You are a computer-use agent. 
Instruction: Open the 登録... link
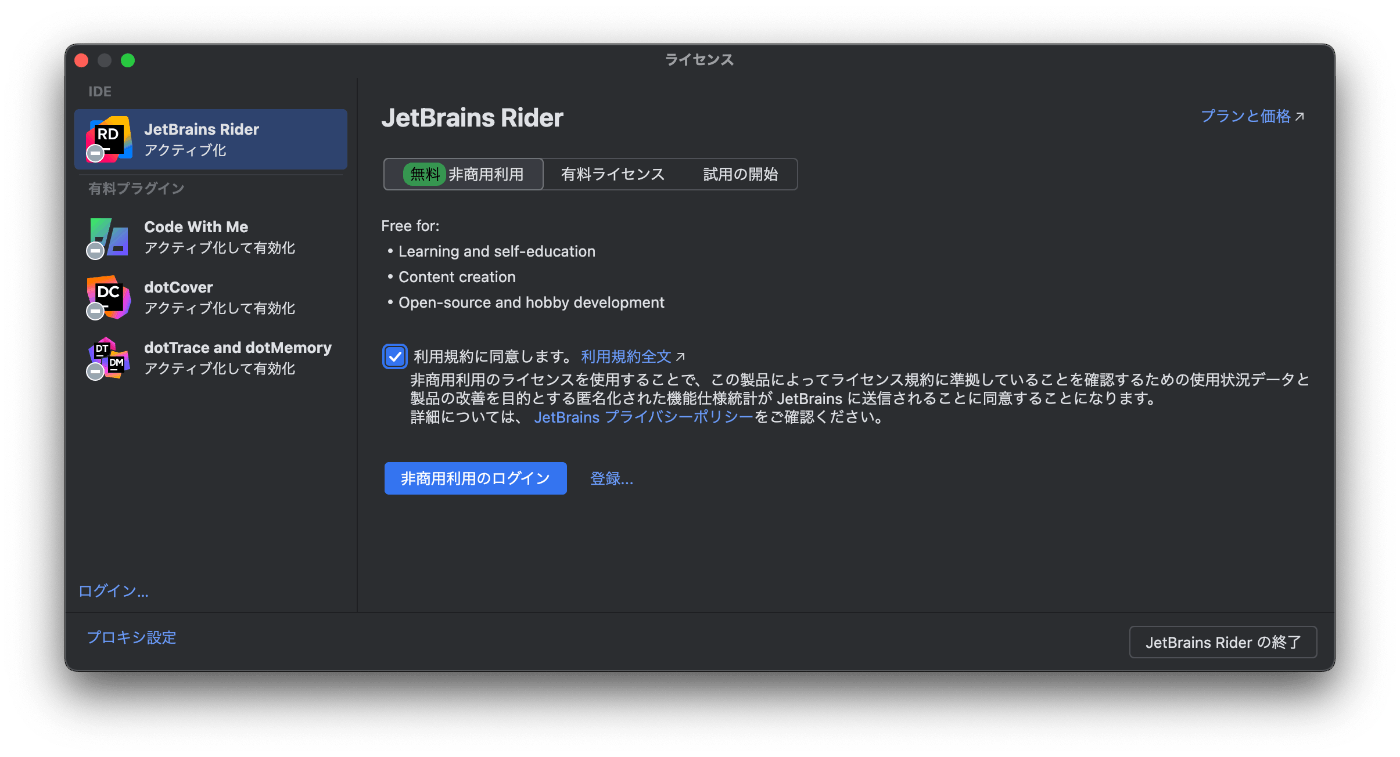coord(612,478)
